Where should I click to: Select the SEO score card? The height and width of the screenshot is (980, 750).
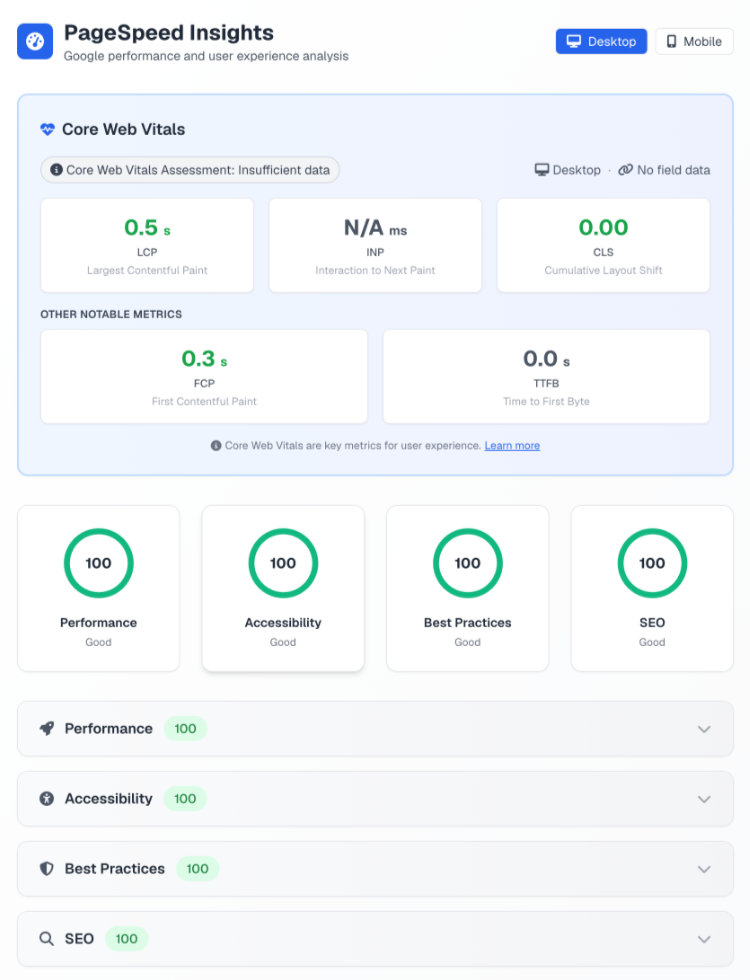click(x=652, y=588)
